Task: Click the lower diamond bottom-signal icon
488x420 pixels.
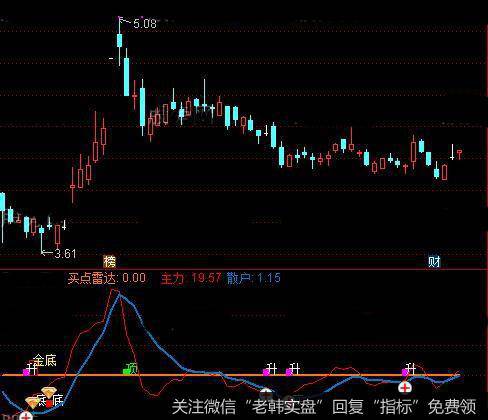Action: point(33,403)
